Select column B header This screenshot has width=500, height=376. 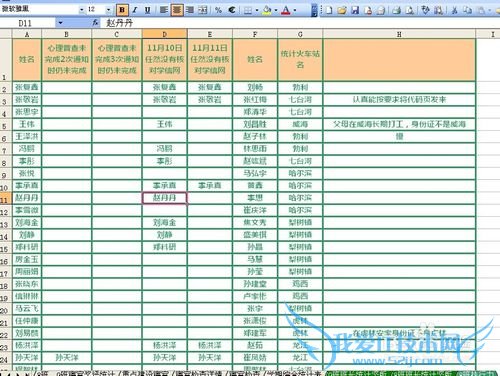67,34
